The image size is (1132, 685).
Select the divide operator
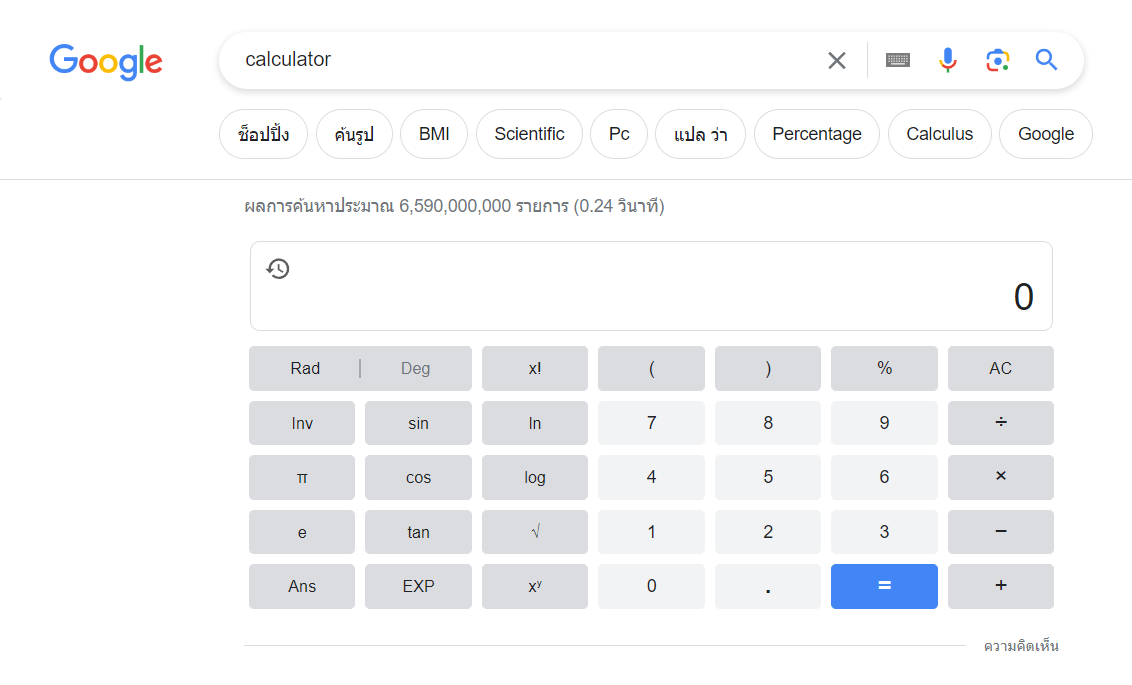click(1001, 423)
